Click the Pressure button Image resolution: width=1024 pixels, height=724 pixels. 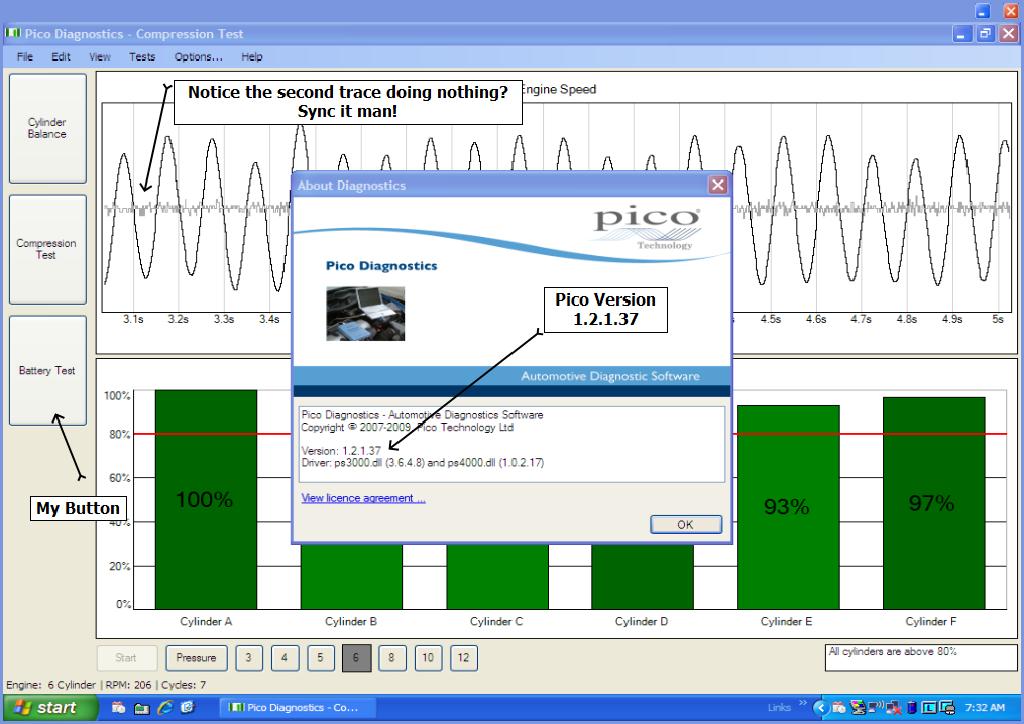[196, 657]
